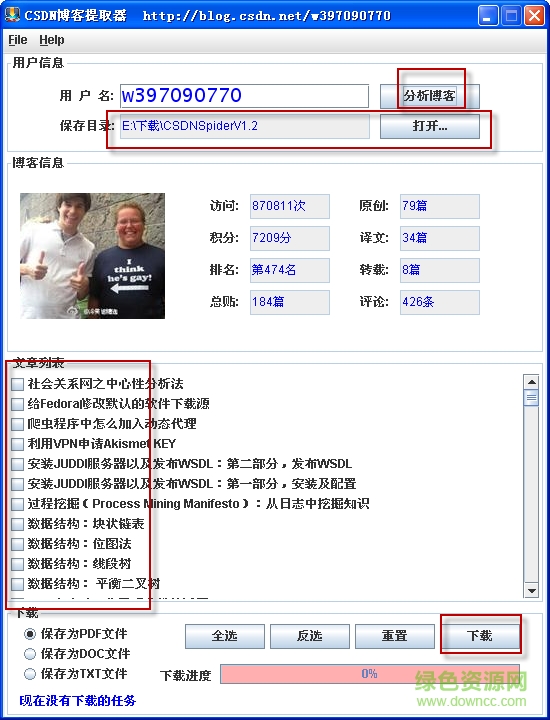Screen dimensions: 550x720
Task: Click the 下载 download button
Action: pos(480,636)
